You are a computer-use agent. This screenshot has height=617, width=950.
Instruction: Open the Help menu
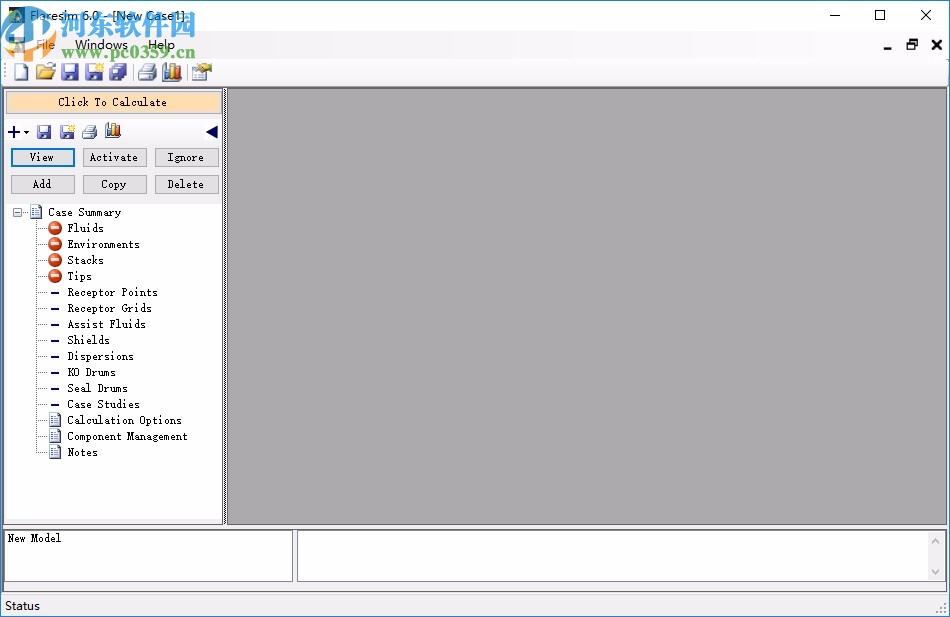click(161, 45)
